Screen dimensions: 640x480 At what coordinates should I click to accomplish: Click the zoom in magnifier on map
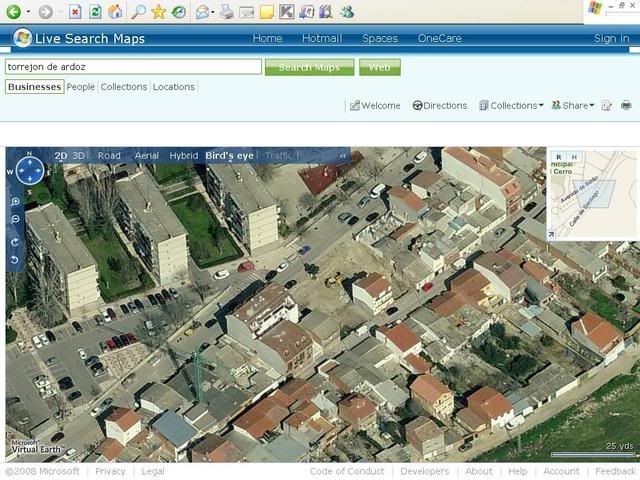tap(15, 202)
